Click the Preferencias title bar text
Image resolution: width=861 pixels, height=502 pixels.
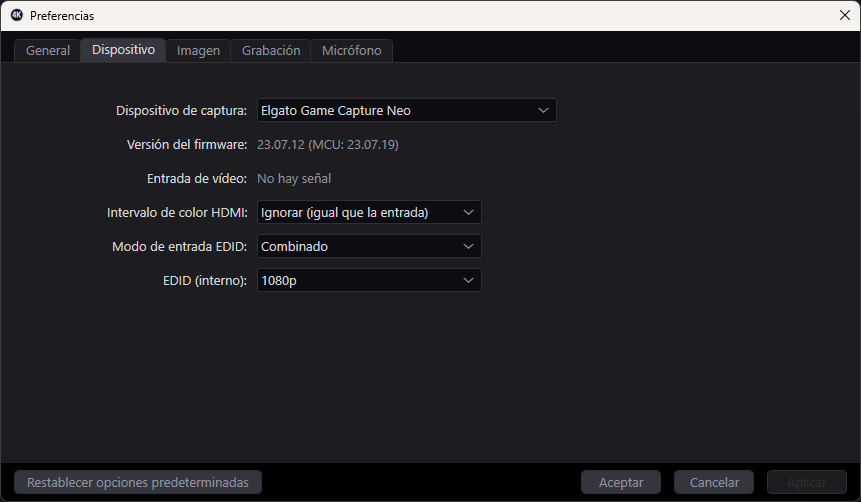click(x=62, y=16)
